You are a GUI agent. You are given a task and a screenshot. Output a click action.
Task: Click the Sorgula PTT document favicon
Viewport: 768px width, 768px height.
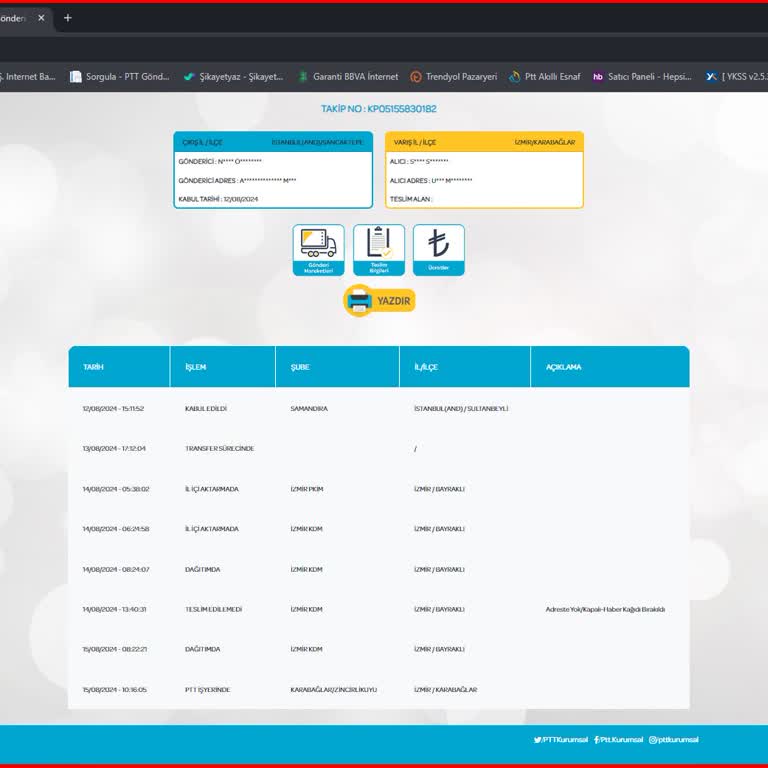click(x=75, y=77)
